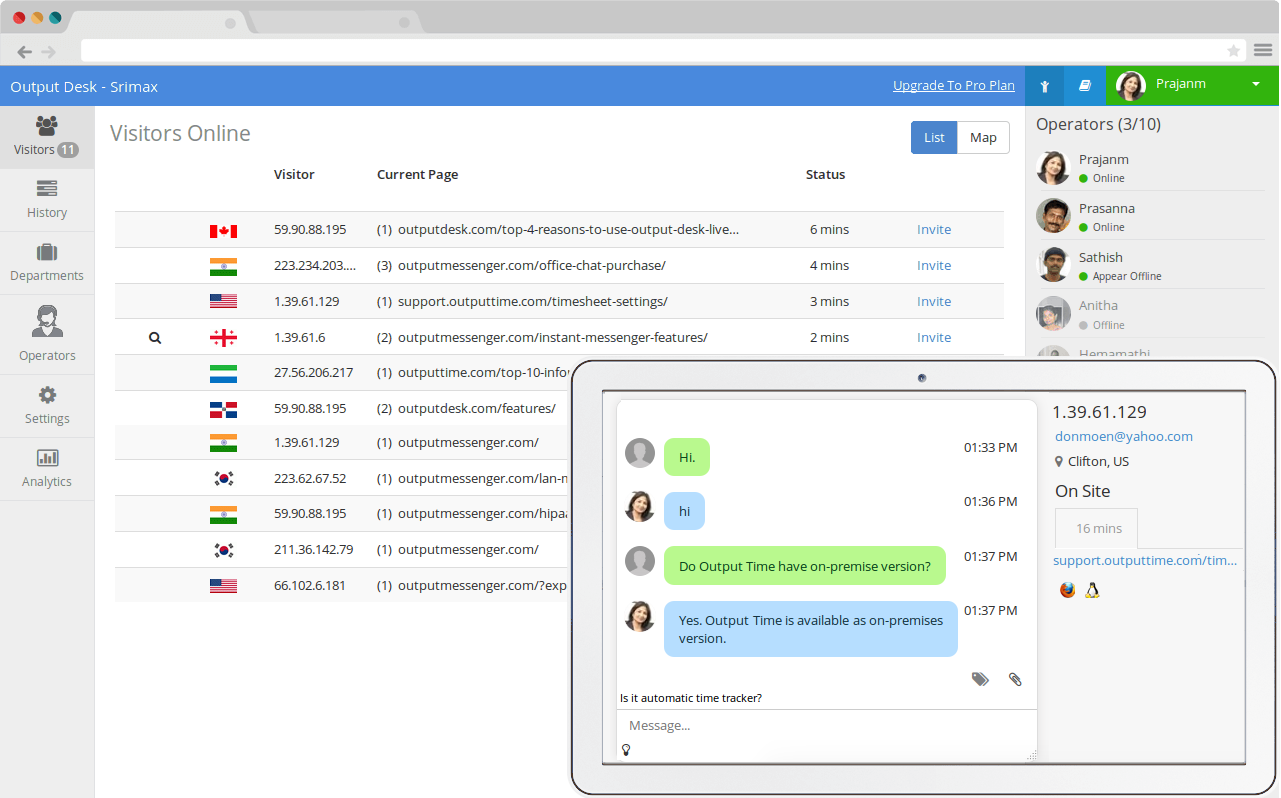The height and width of the screenshot is (798, 1281).
Task: Click the Canada flag for 59.90.88.195
Action: click(x=223, y=230)
